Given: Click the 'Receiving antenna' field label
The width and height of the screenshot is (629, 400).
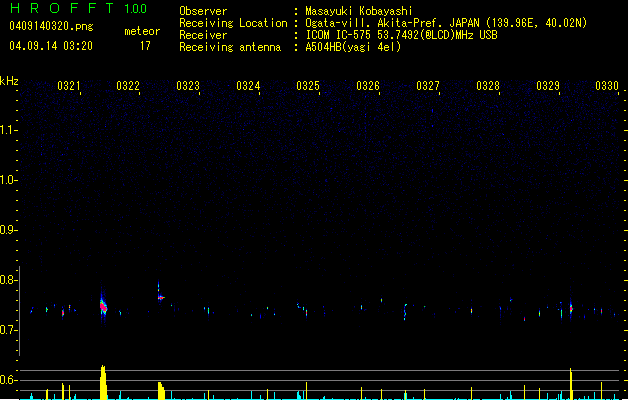Looking at the screenshot, I should point(230,47).
